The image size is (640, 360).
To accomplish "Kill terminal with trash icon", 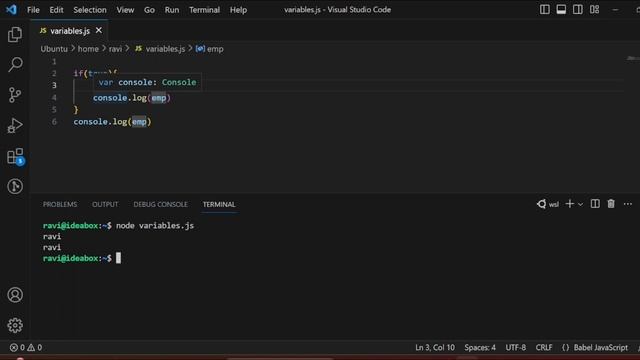I will [611, 204].
